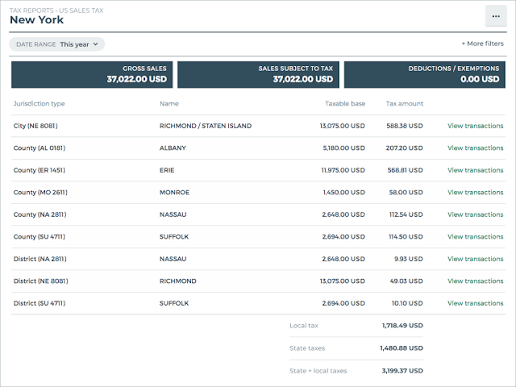Image resolution: width=516 pixels, height=387 pixels.
Task: View transactions for Erie county
Action: [x=475, y=170]
